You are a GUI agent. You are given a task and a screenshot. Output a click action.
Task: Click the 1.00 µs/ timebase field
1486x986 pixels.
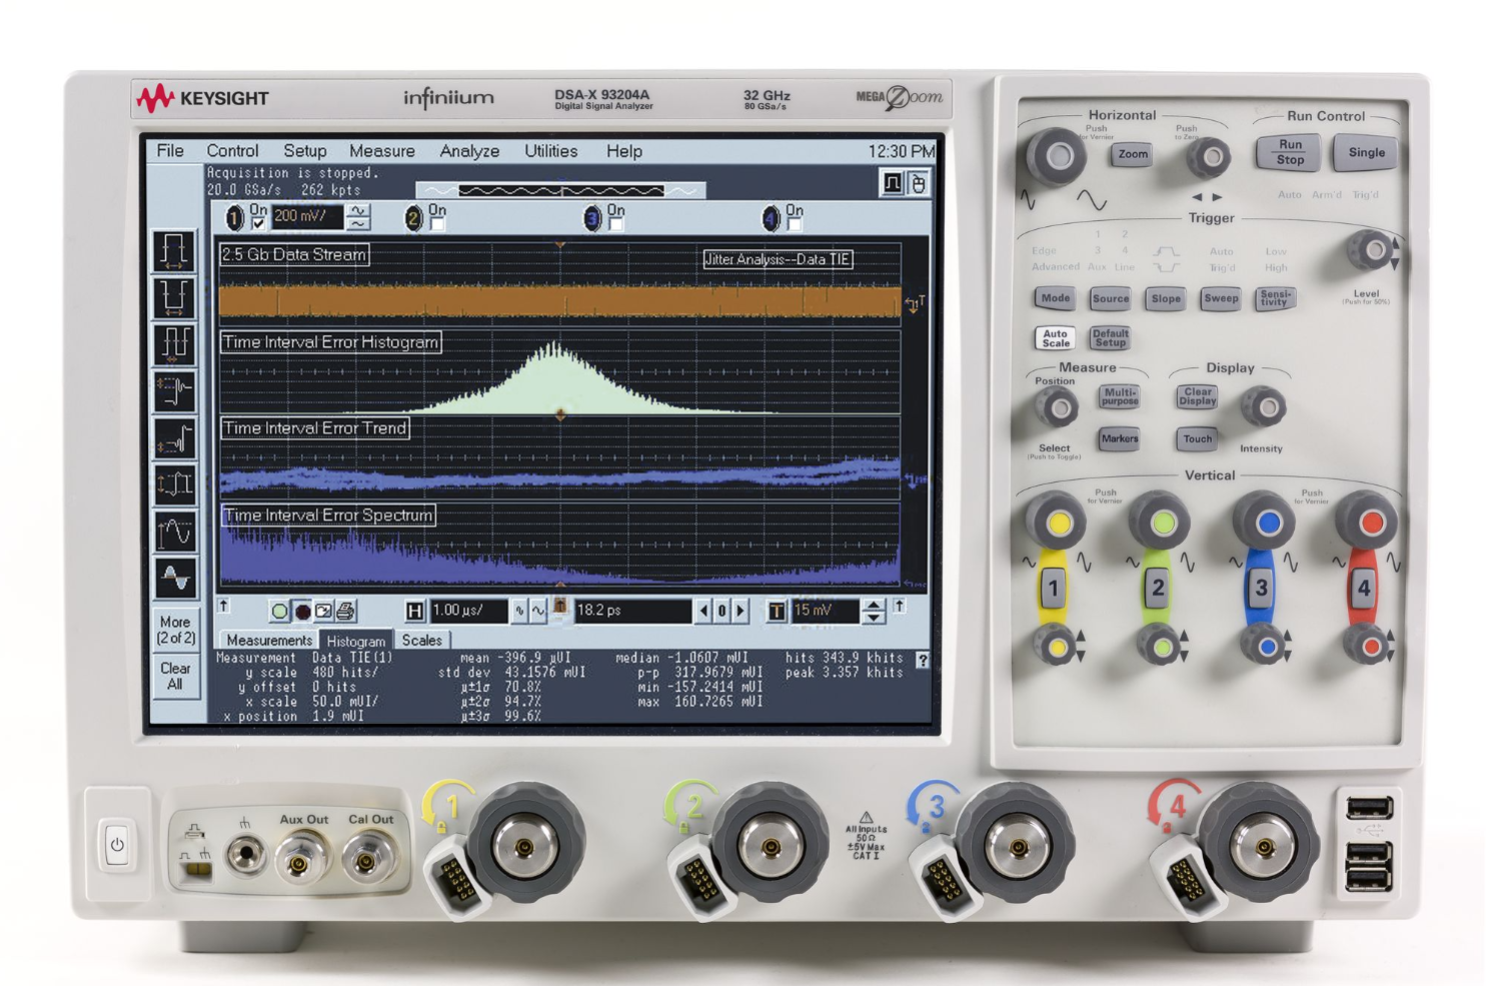467,611
